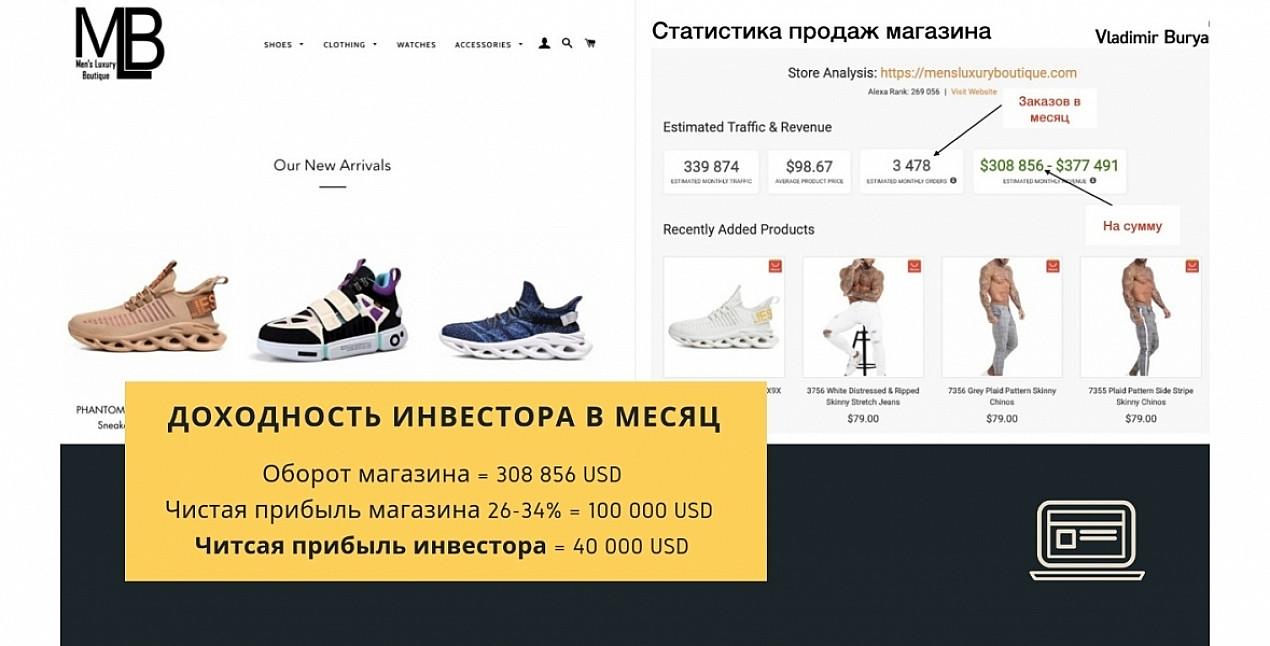Open the search magnifier icon
The image size is (1270, 646).
pyautogui.click(x=567, y=44)
